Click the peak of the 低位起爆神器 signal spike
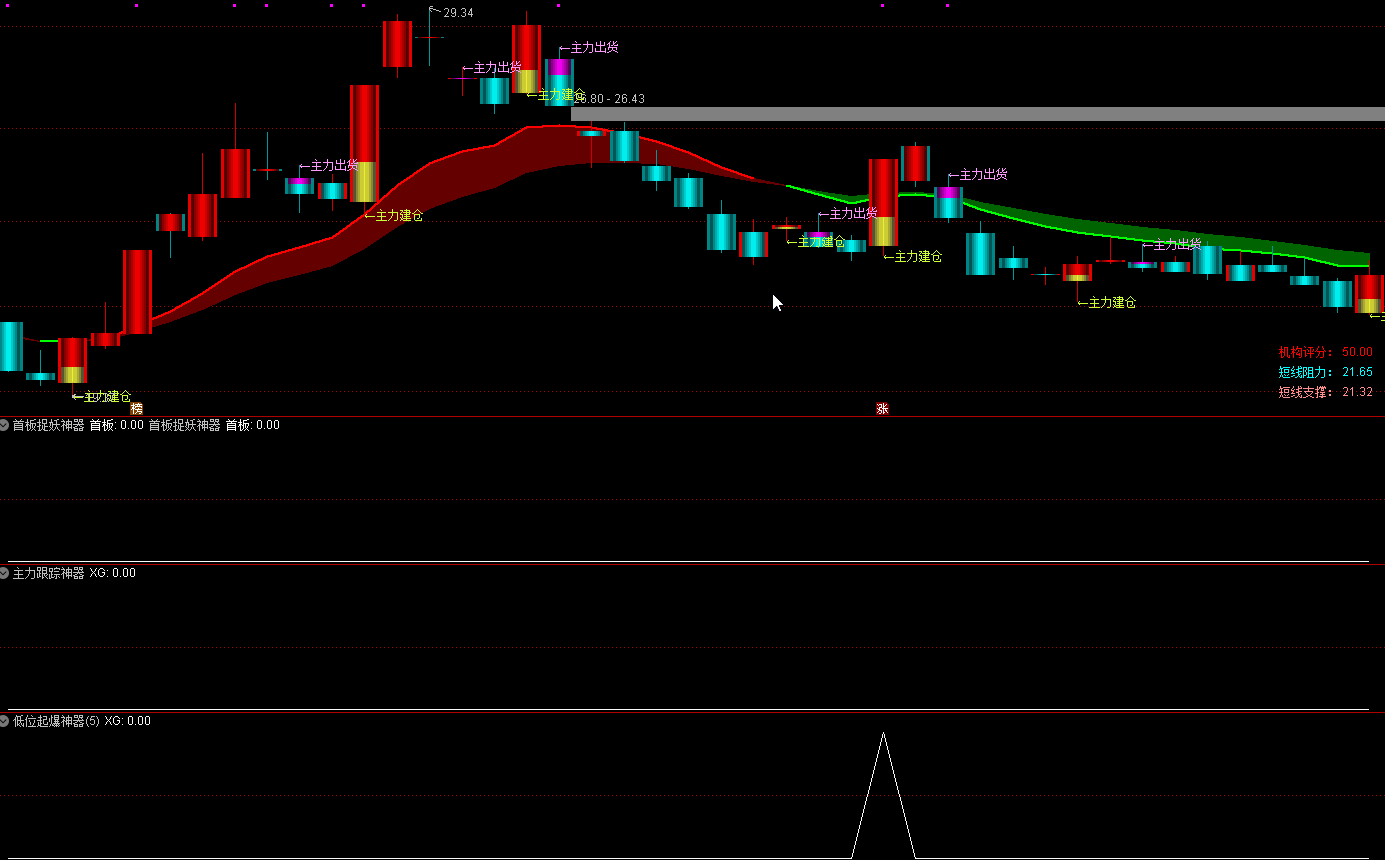The width and height of the screenshot is (1385, 860). tap(883, 734)
